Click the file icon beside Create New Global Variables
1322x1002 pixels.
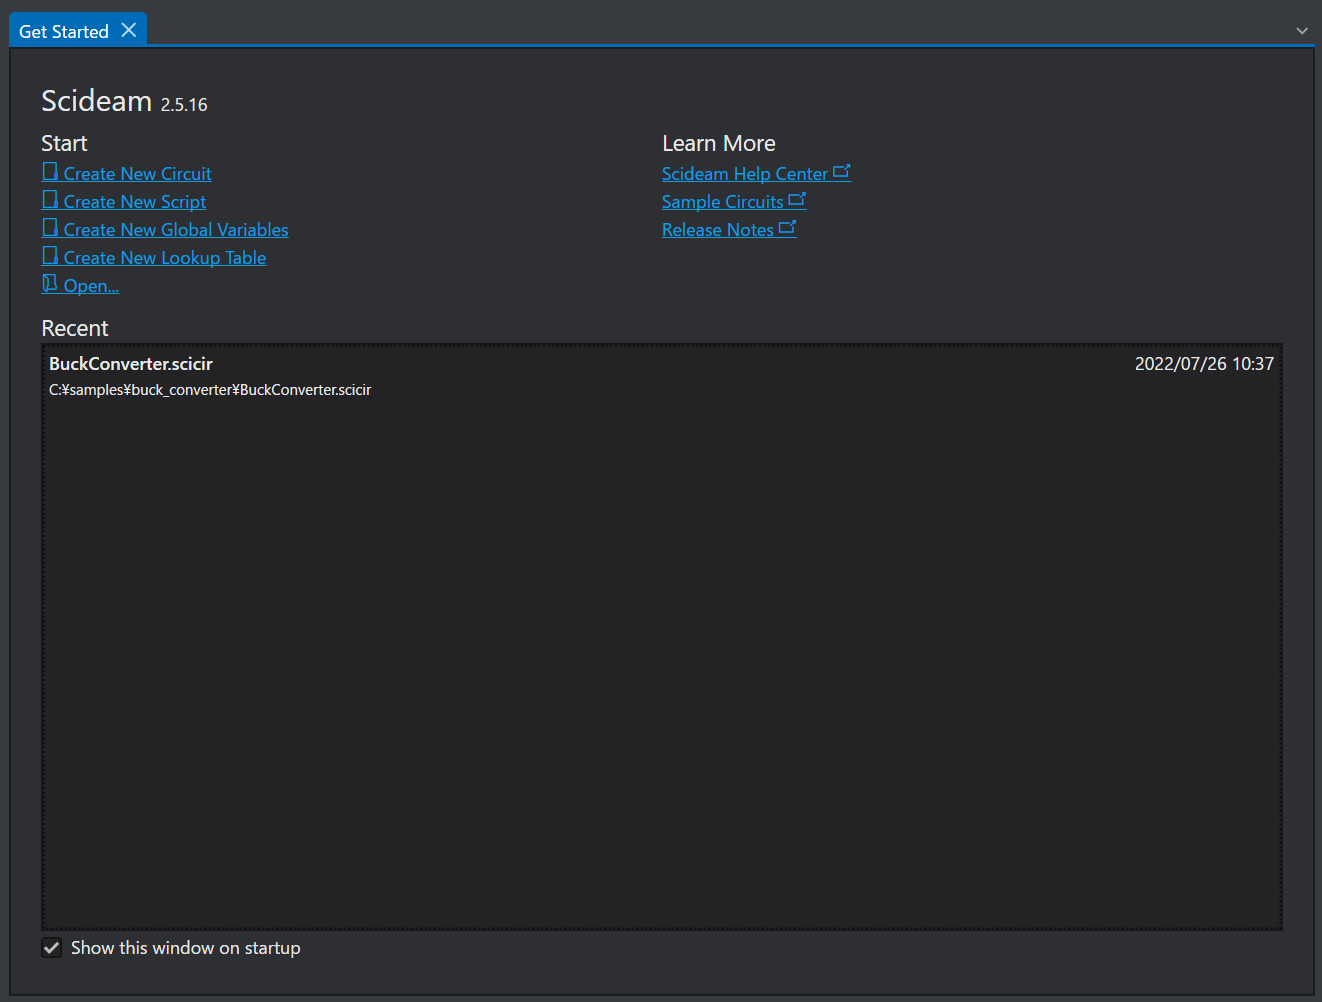point(50,228)
